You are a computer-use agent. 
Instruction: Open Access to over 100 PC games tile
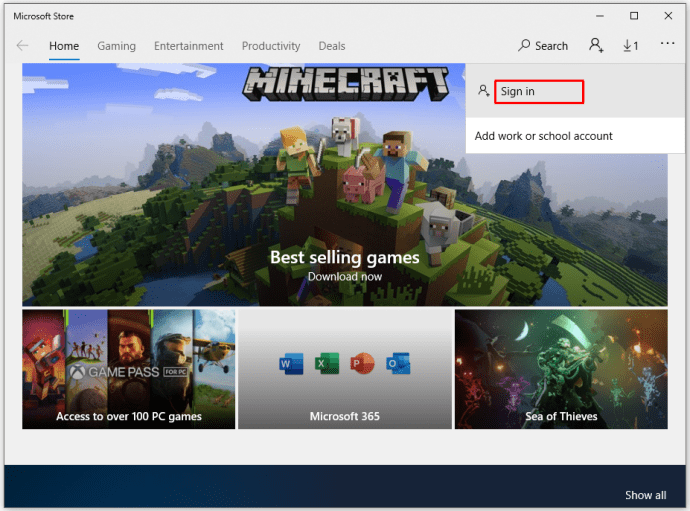pyautogui.click(x=128, y=369)
